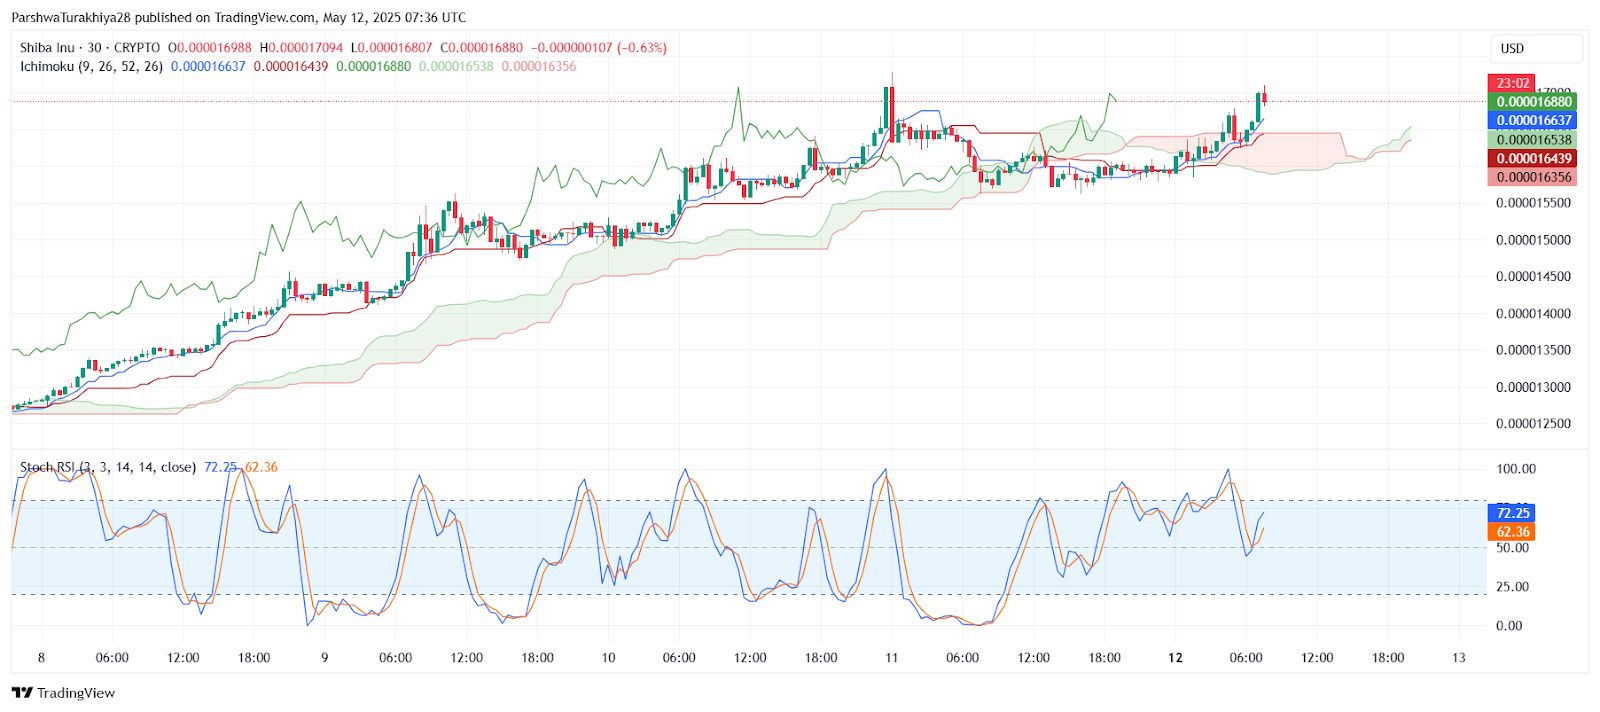Select the blue 0.000016637 price tag
Image resolution: width=1600 pixels, height=712 pixels.
(x=1534, y=120)
